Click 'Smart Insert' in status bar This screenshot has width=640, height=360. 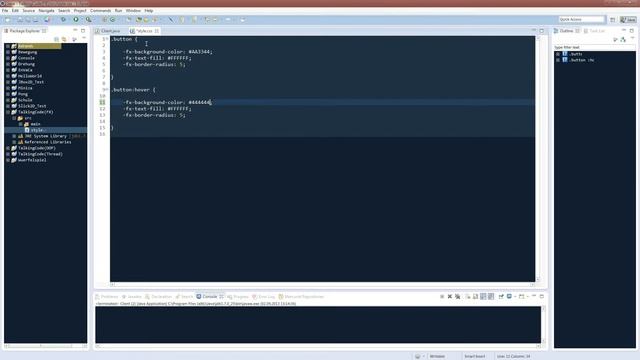click(475, 356)
